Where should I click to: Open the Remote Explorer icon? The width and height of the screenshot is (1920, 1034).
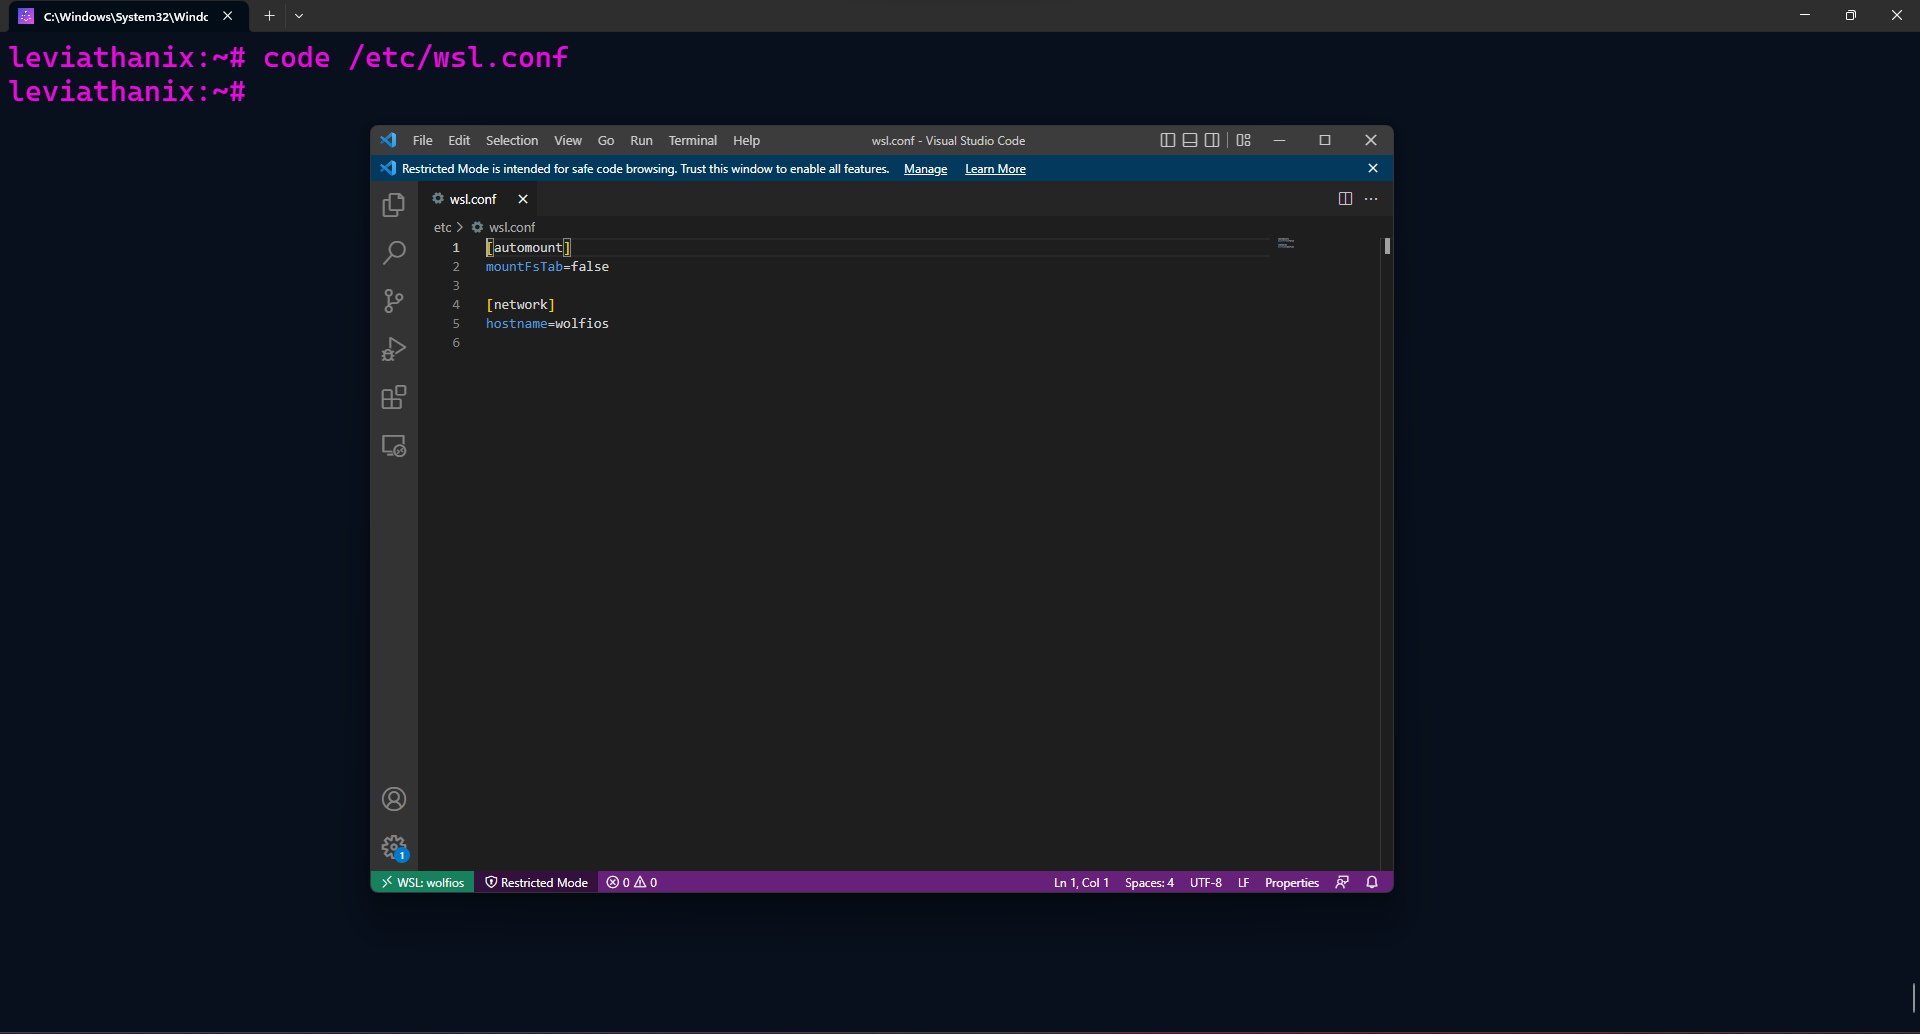394,446
